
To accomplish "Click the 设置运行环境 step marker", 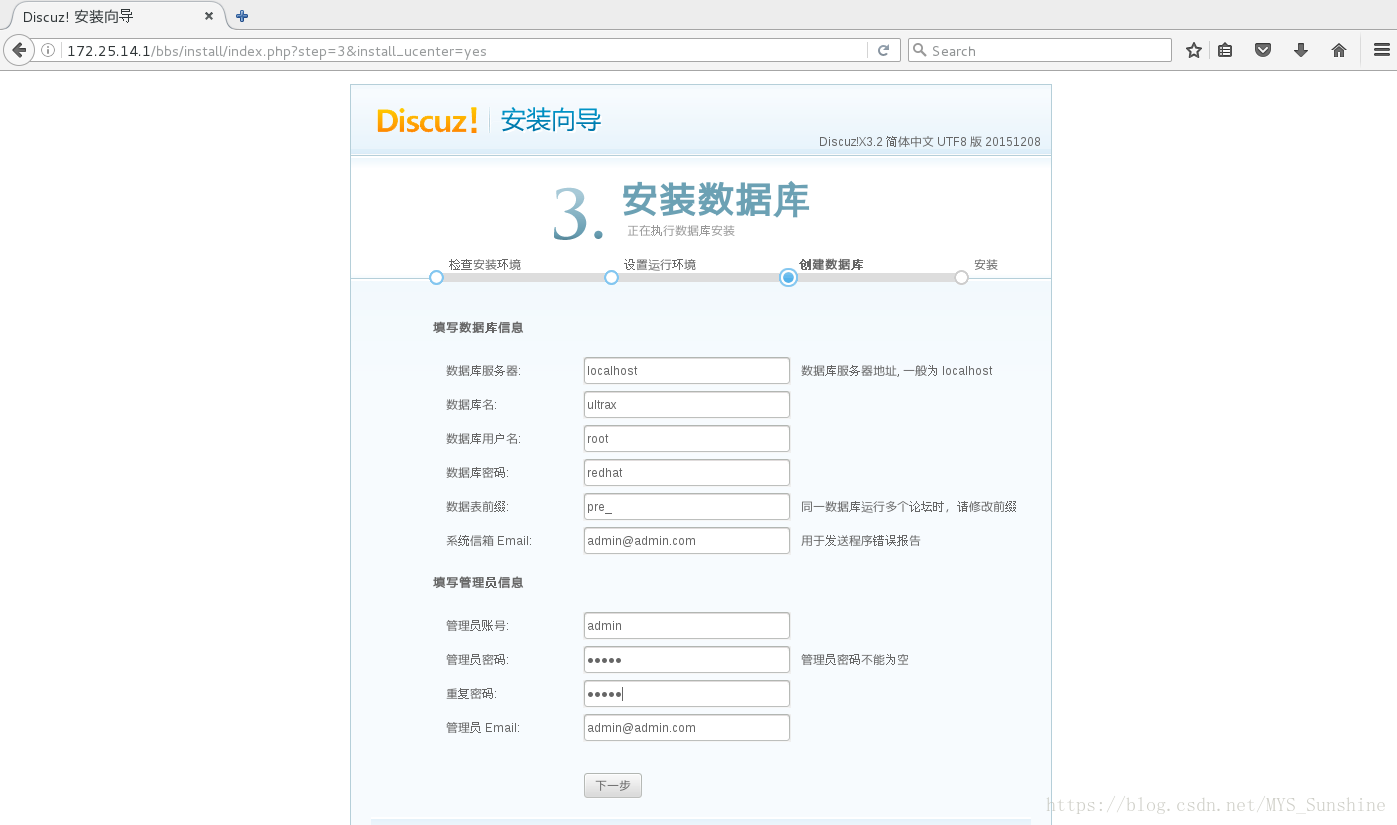I will coord(611,277).
